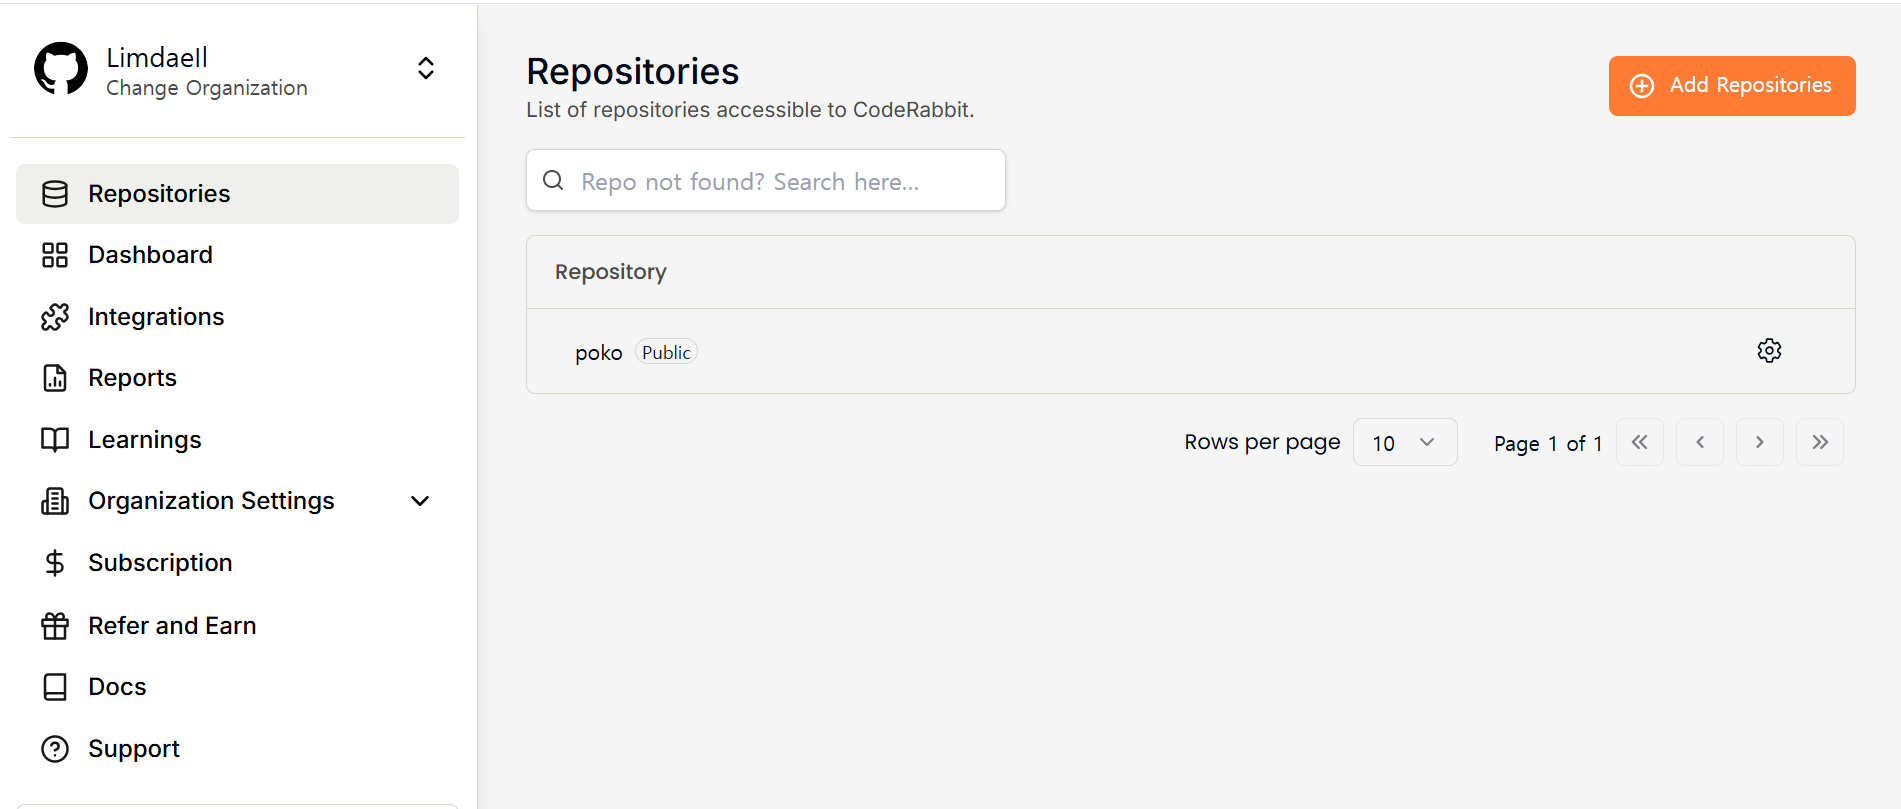Open Docs from the sidebar
Viewport: 1901px width, 809px height.
pos(117,687)
